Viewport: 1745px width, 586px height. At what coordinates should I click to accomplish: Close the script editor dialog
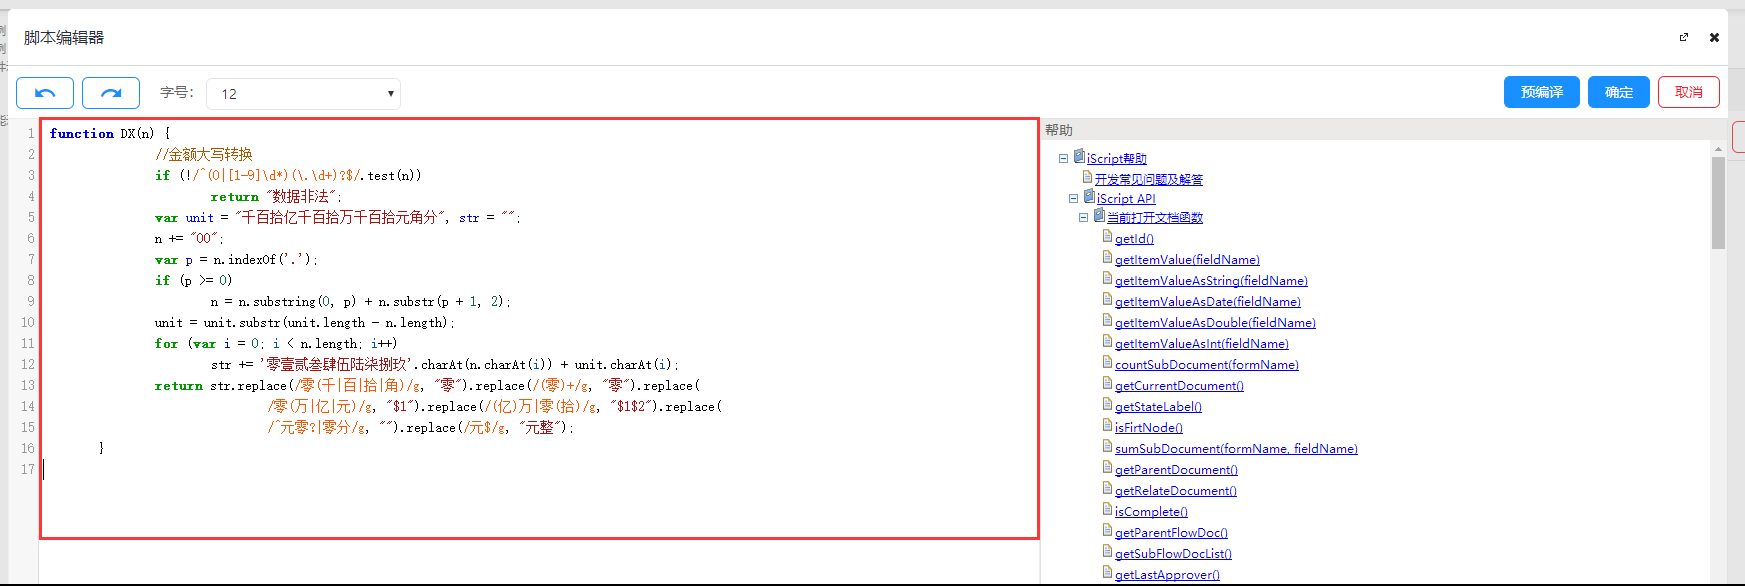[x=1714, y=37]
